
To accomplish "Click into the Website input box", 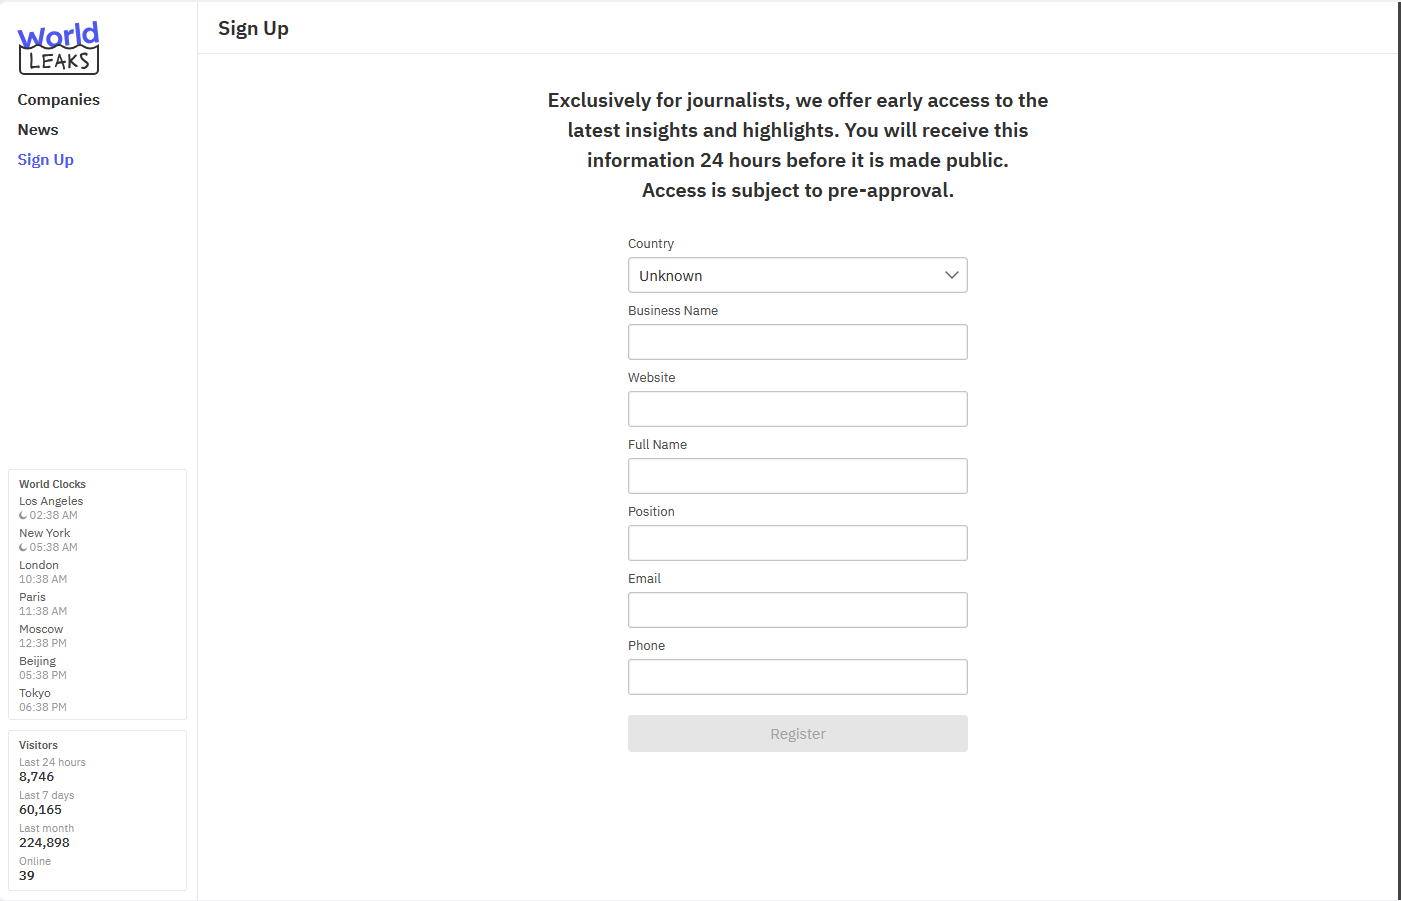I will [x=797, y=409].
